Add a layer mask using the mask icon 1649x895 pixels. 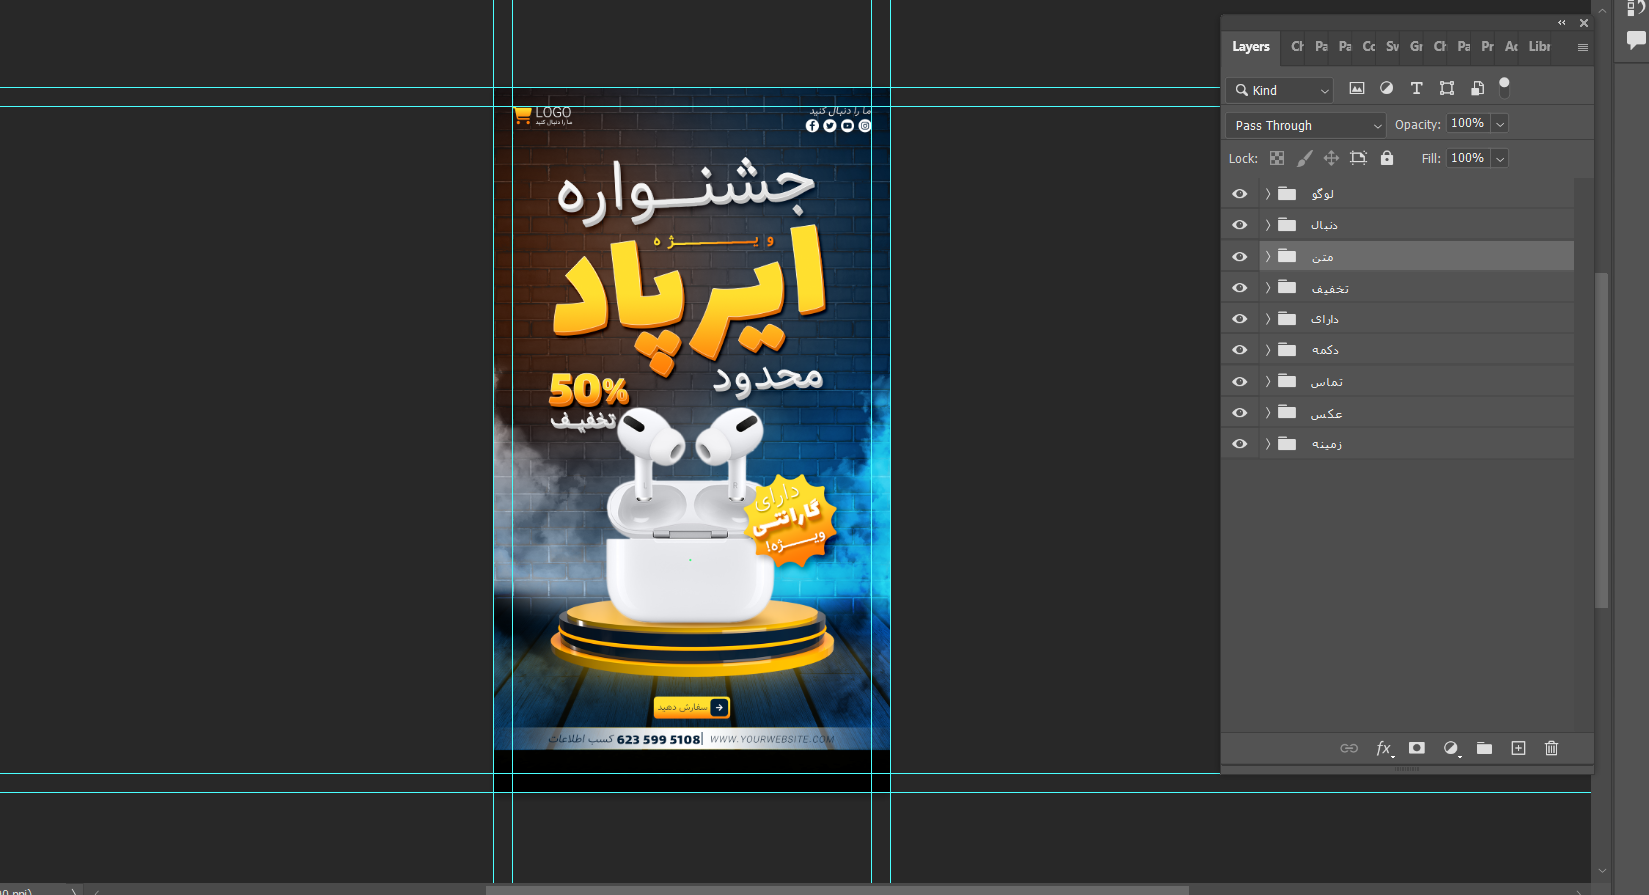[1417, 748]
